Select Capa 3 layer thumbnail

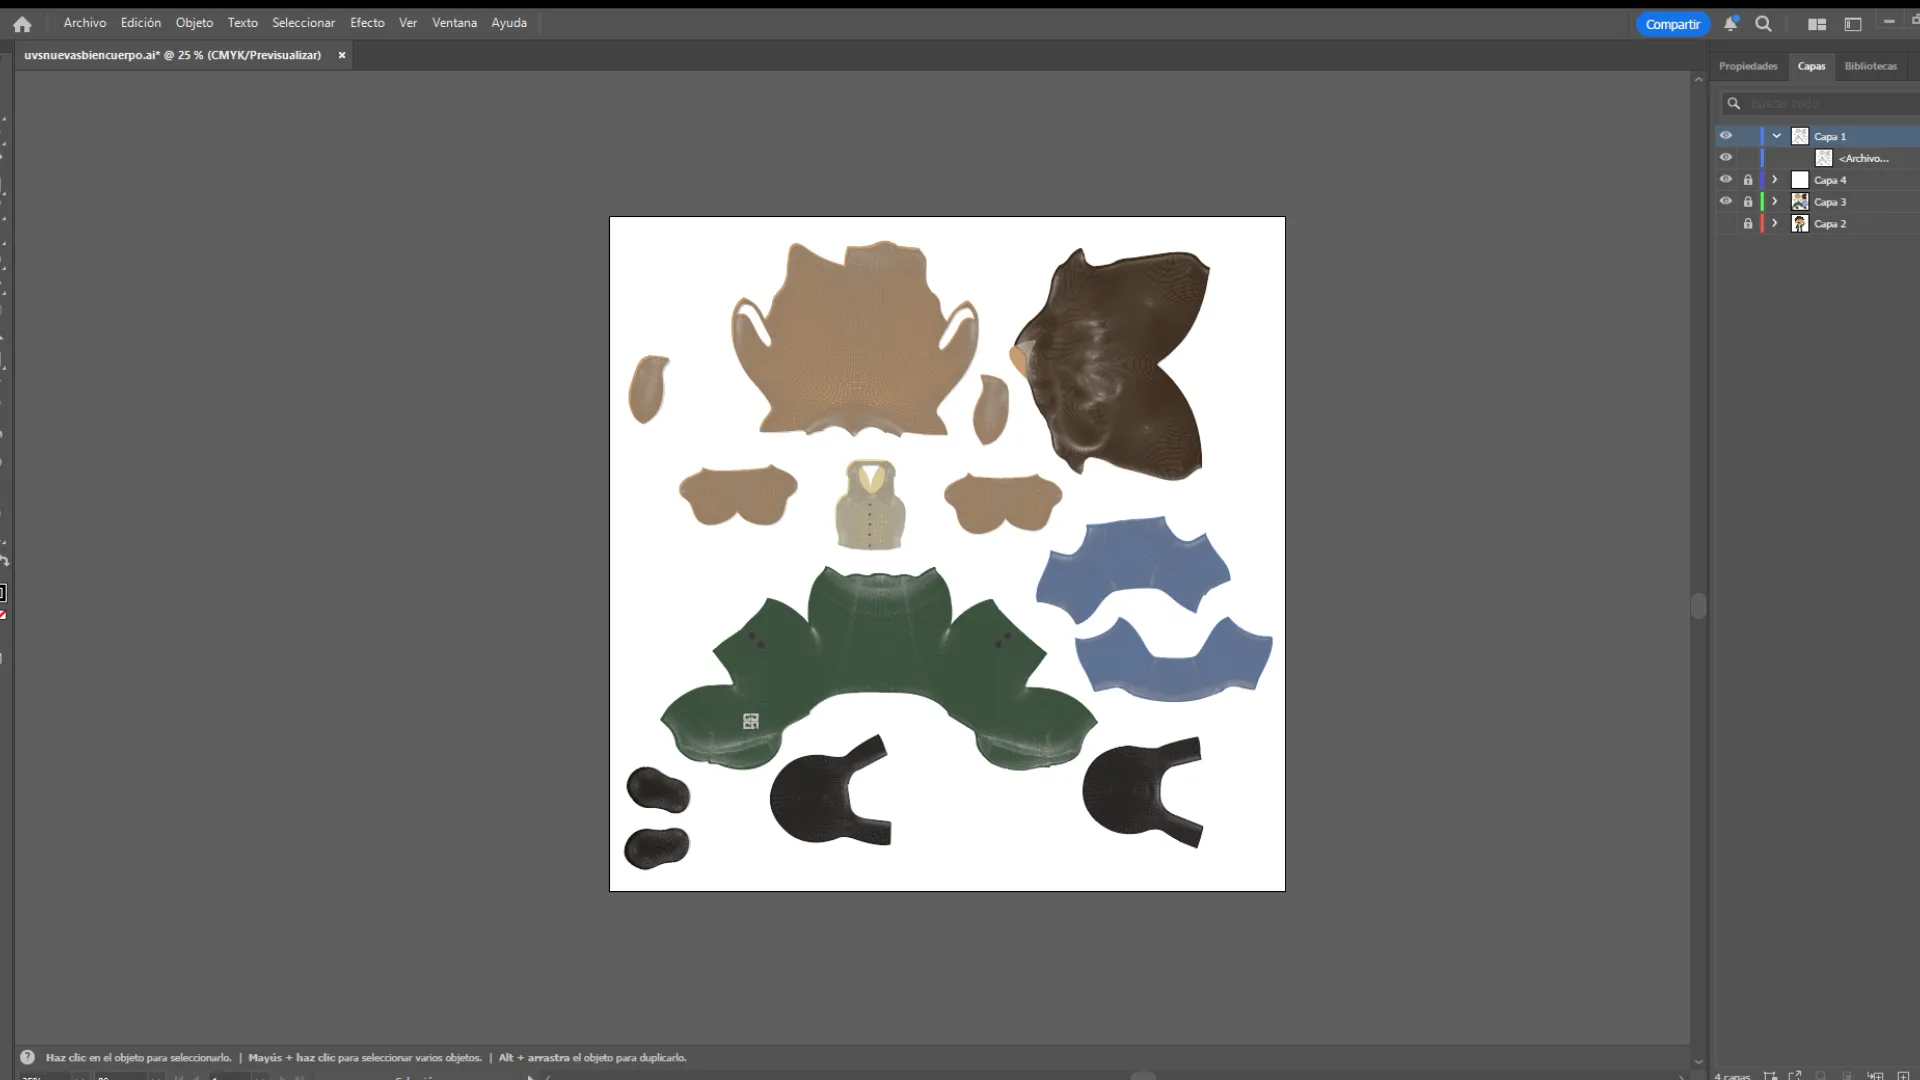click(1800, 202)
